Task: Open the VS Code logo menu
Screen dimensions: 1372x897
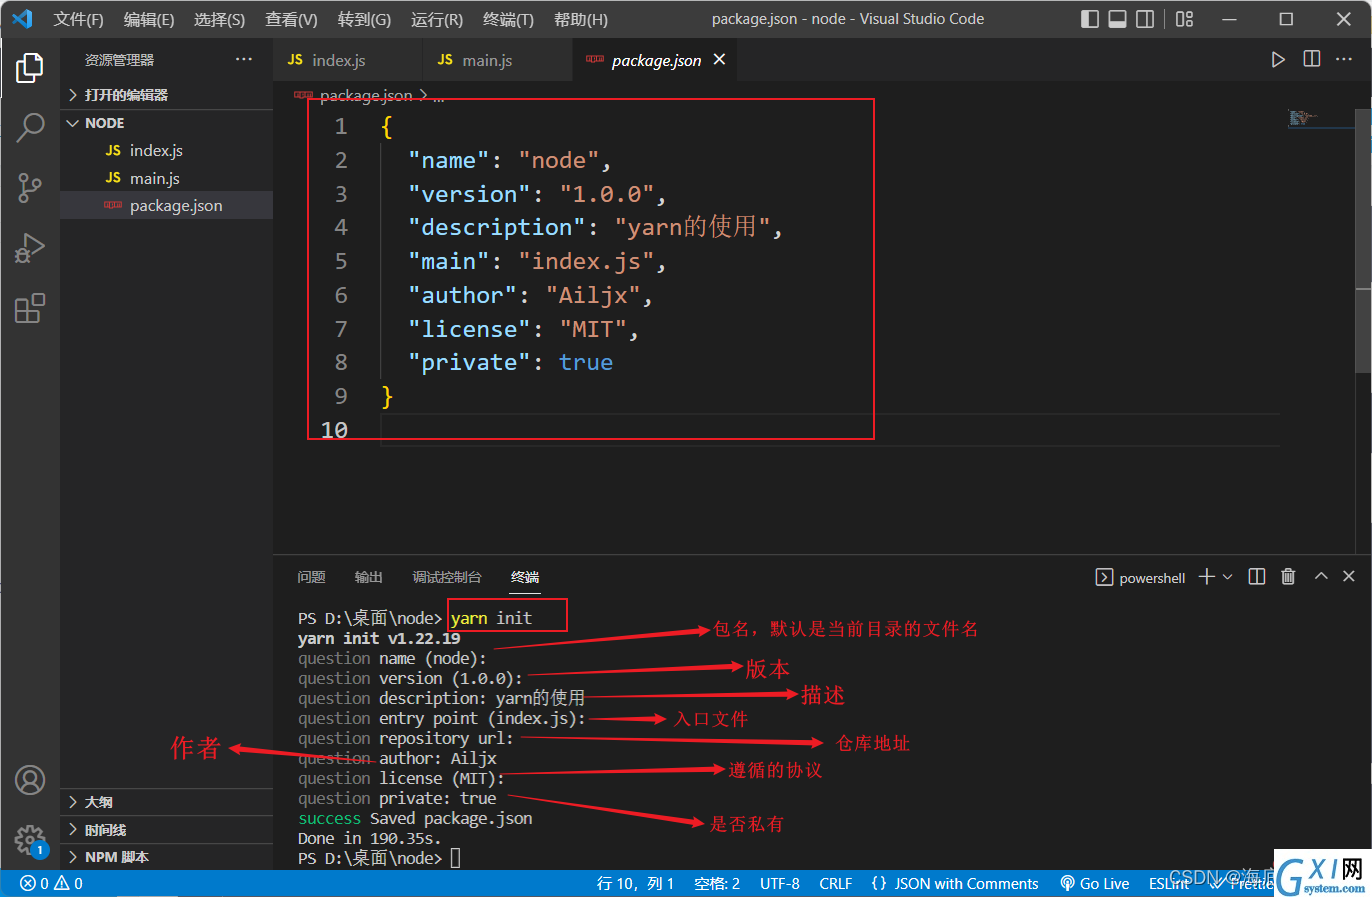Action: click(22, 19)
